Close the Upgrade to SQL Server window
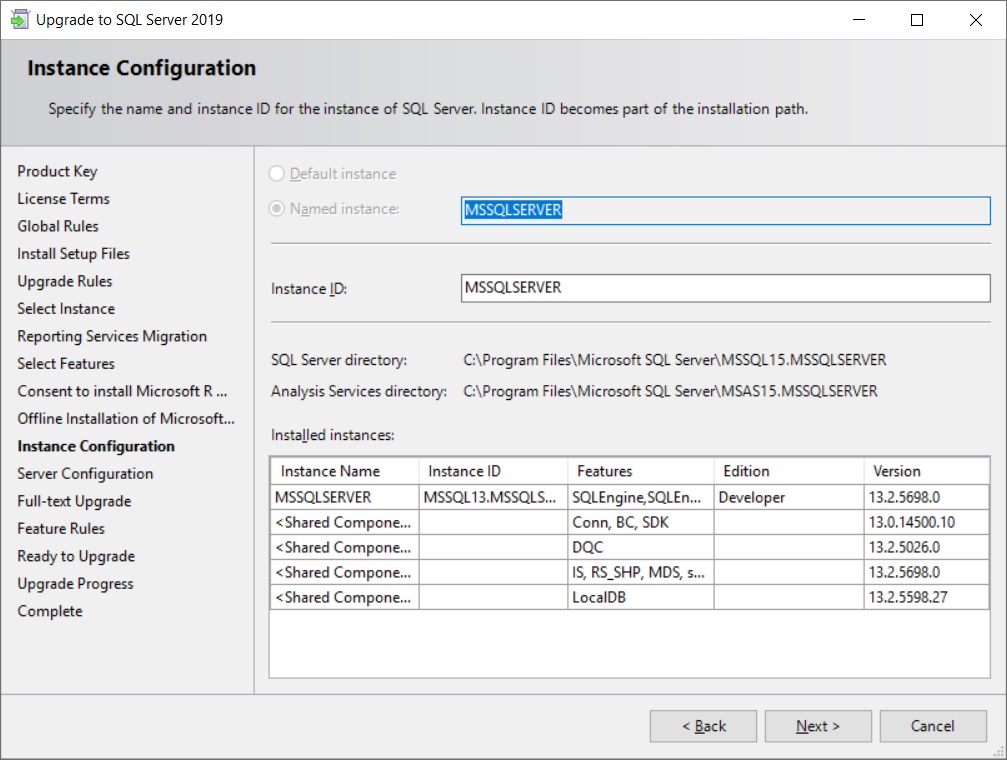The height and width of the screenshot is (760, 1007). point(976,20)
